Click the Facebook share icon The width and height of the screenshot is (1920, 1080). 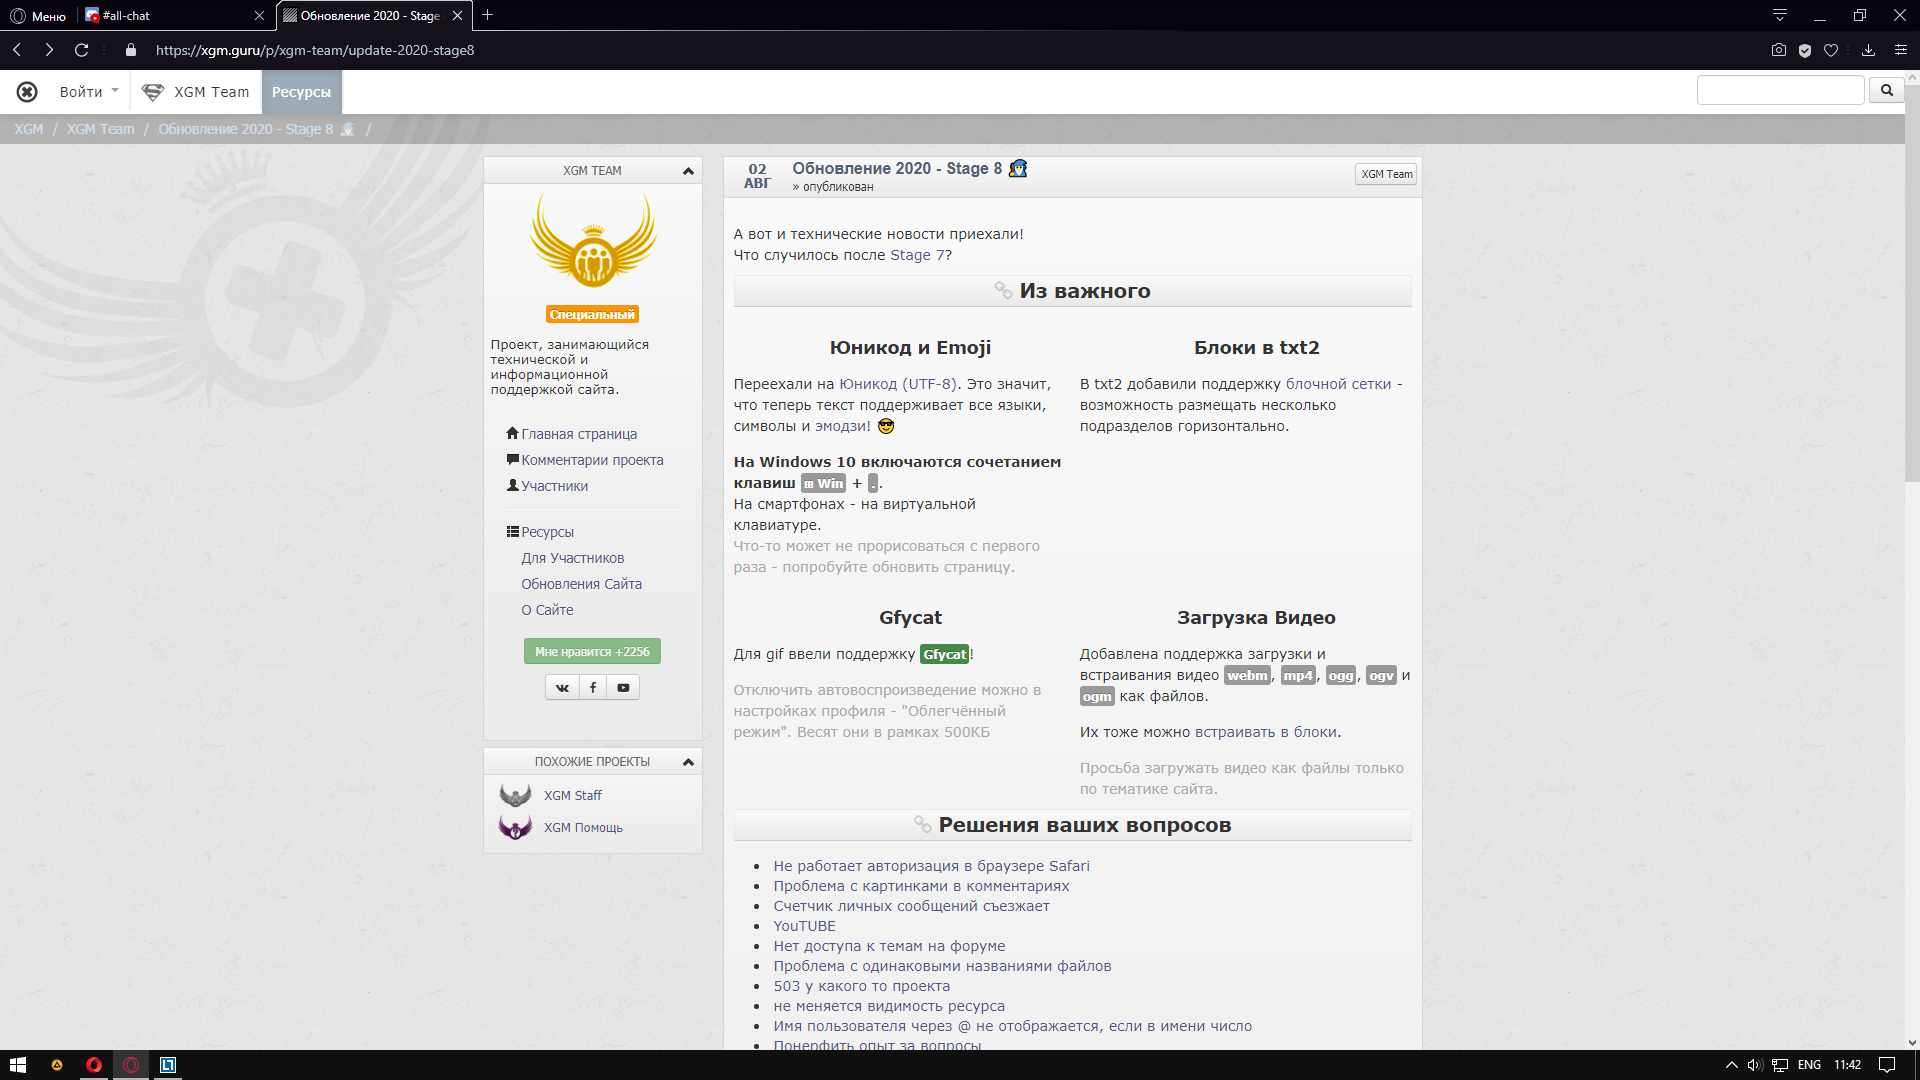(x=593, y=688)
